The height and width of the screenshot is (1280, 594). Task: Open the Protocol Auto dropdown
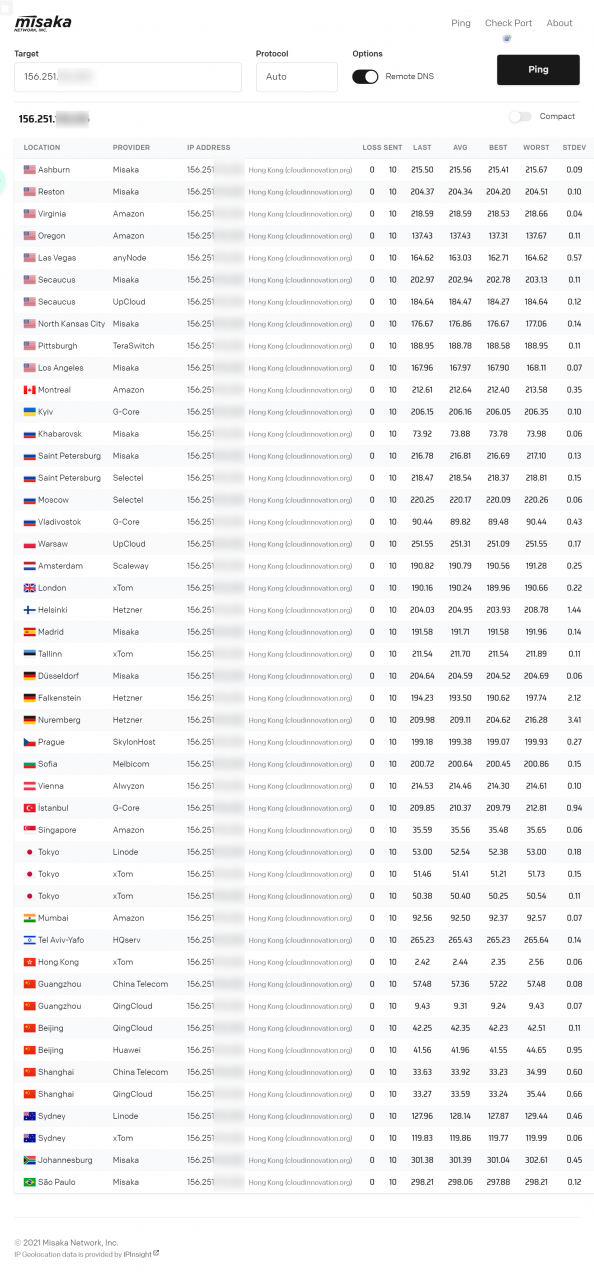[x=297, y=77]
